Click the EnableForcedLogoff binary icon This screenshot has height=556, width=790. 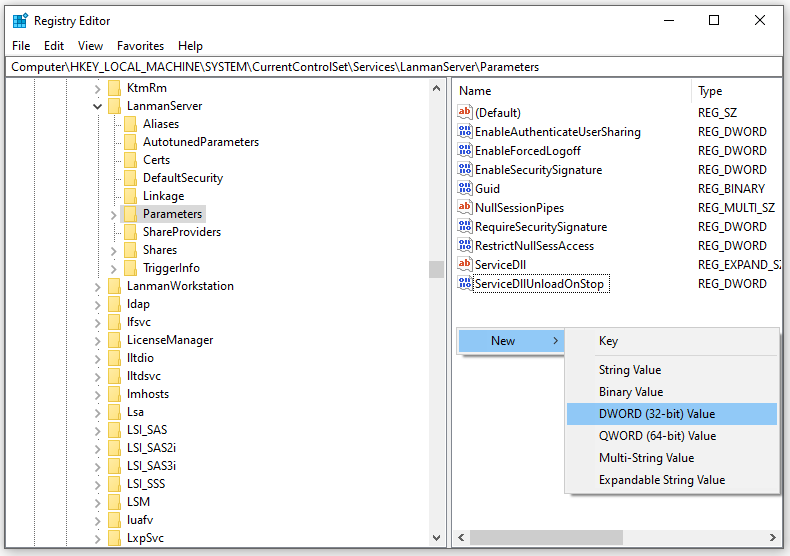pos(465,150)
